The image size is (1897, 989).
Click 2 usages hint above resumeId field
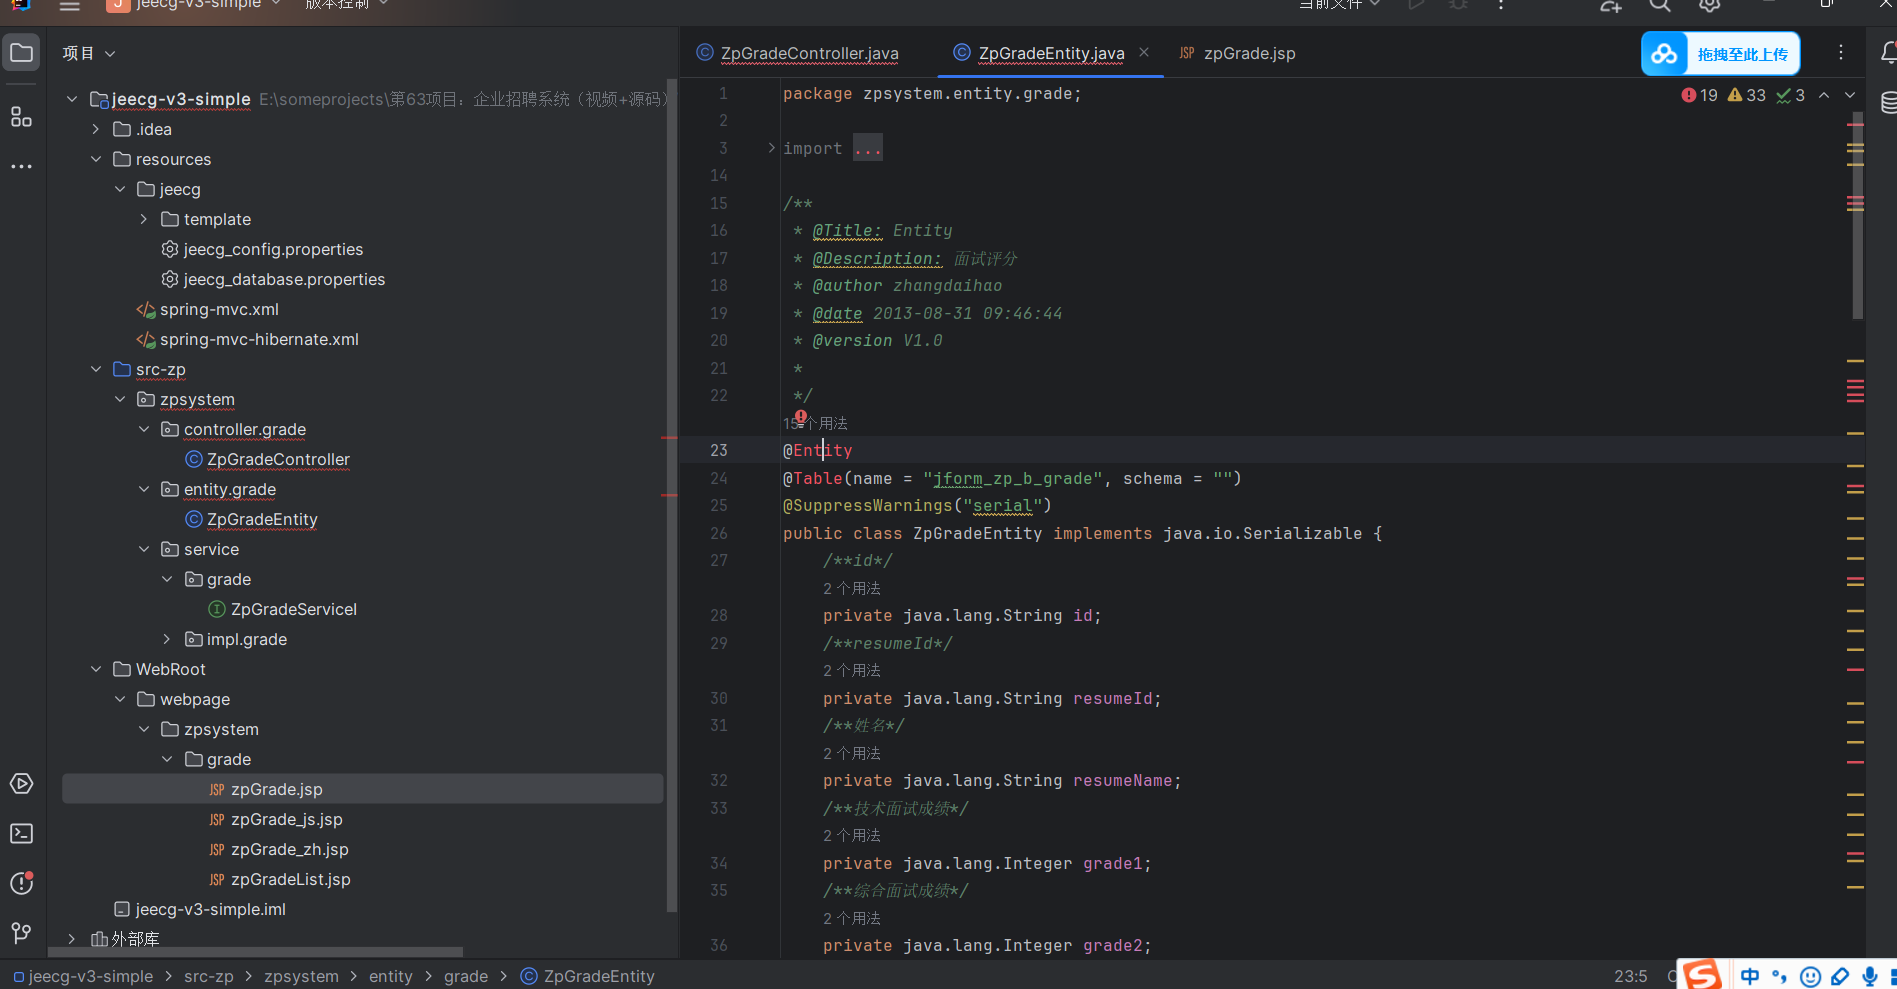point(852,671)
